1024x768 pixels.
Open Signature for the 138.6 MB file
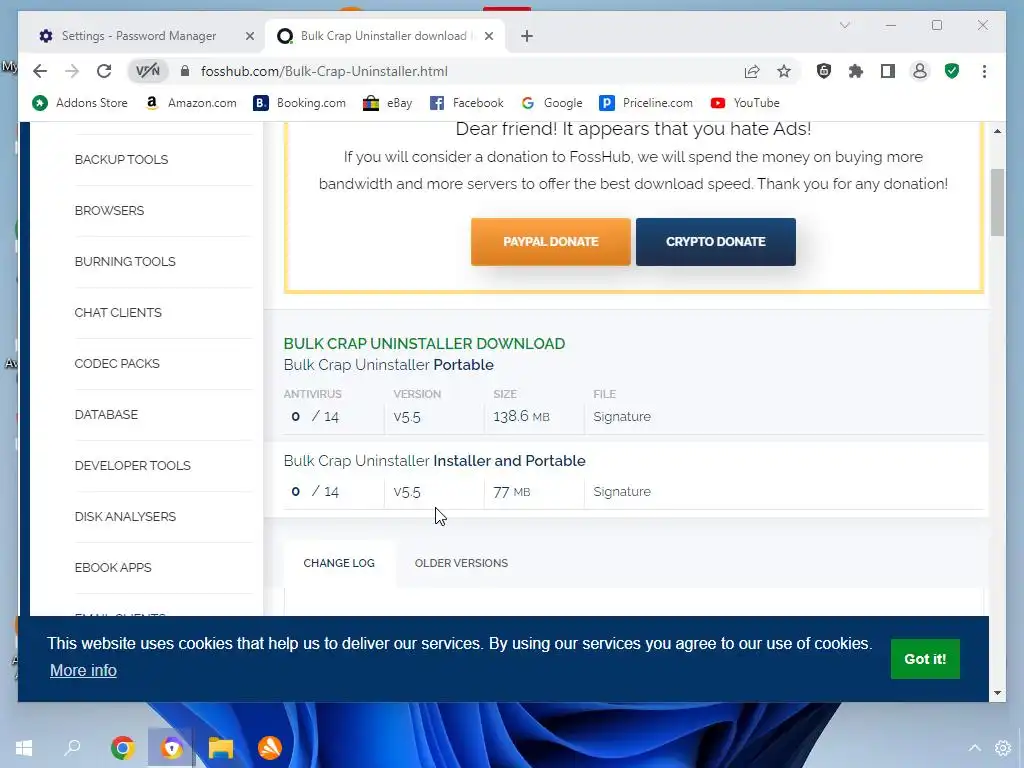click(622, 417)
